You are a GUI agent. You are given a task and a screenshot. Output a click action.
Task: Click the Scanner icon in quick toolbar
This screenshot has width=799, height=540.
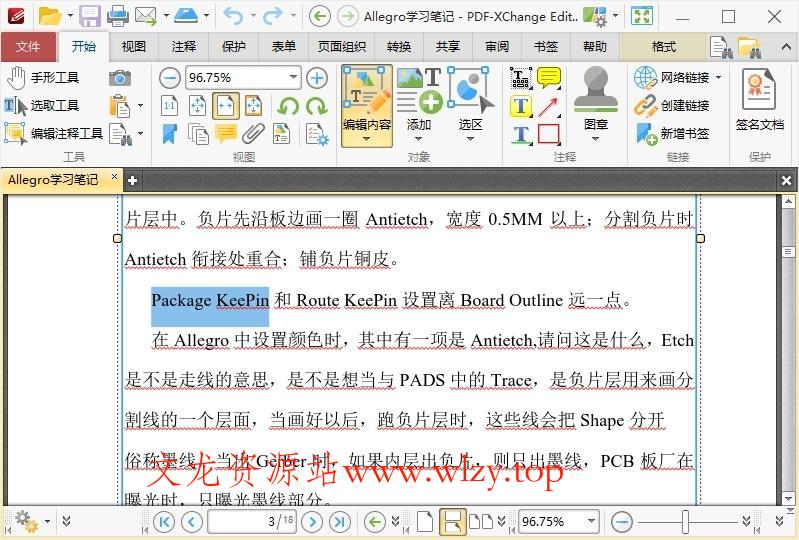[186, 16]
